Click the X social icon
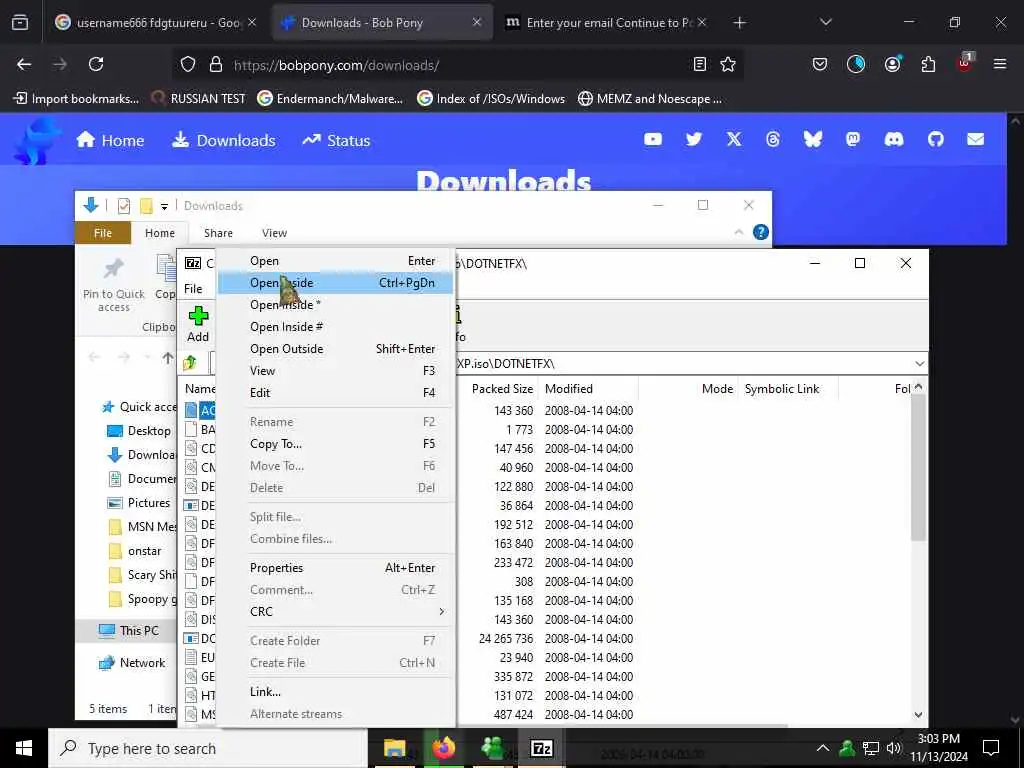Viewport: 1024px width, 768px height. pyautogui.click(x=734, y=139)
